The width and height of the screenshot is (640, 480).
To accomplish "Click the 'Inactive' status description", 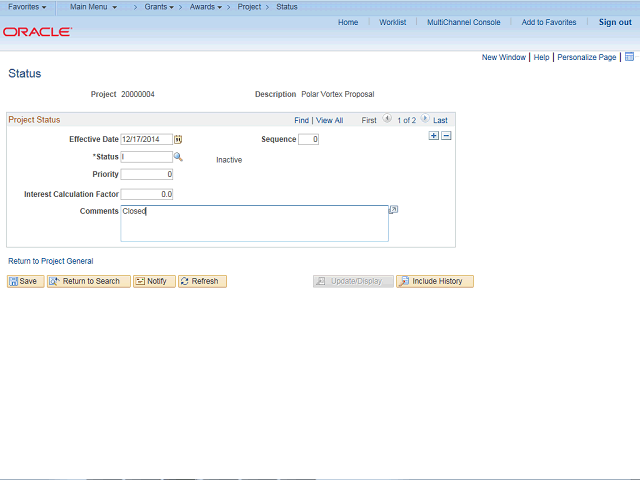I will (x=229, y=160).
